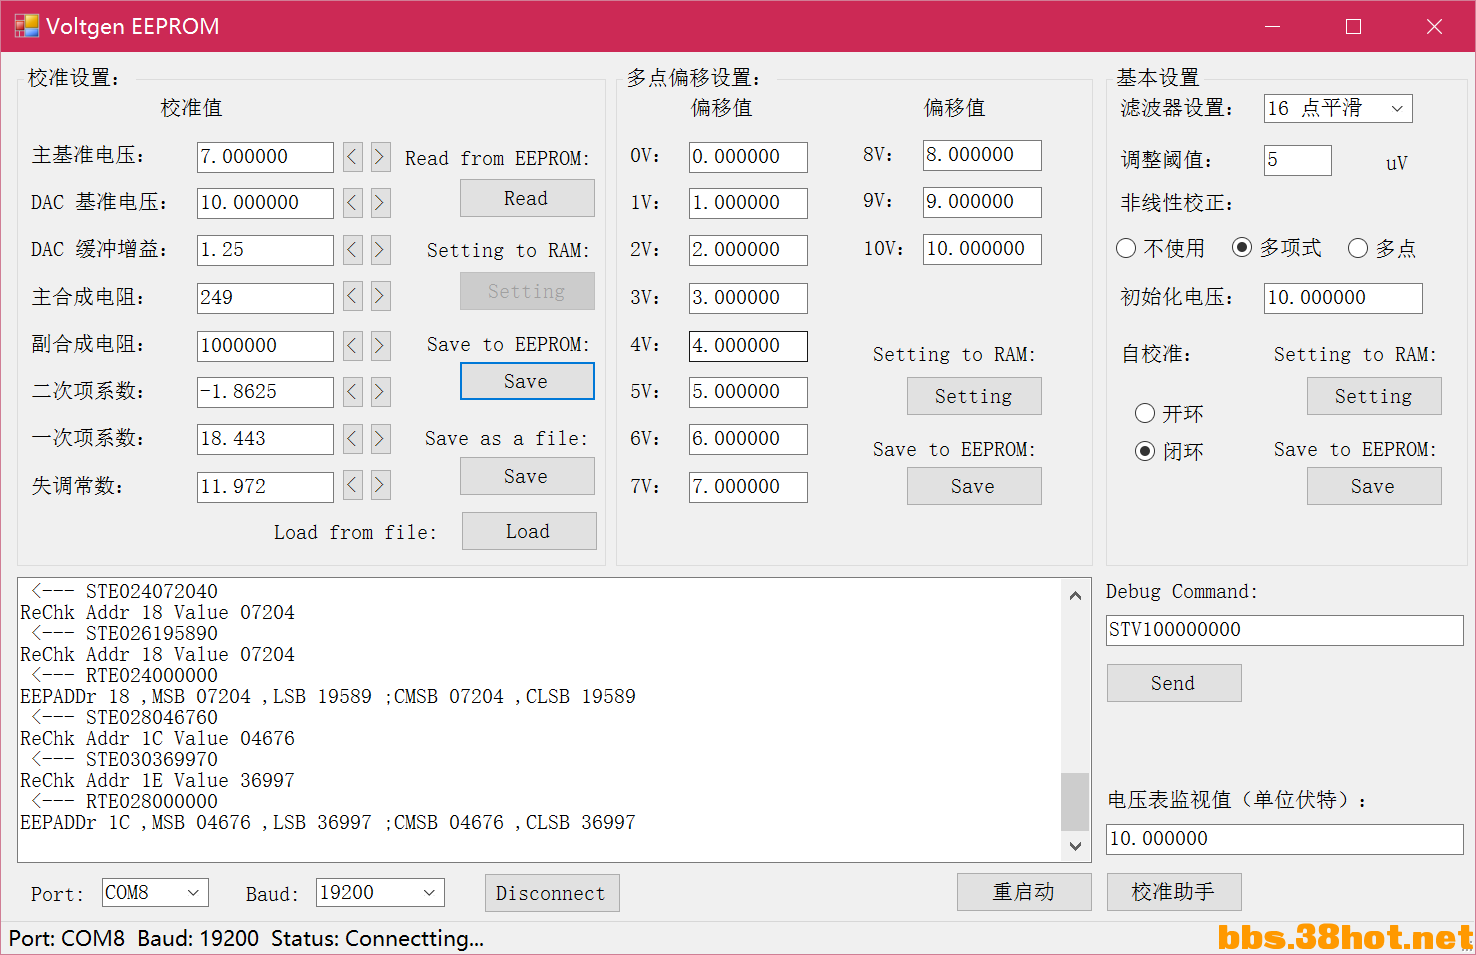The height and width of the screenshot is (955, 1476).
Task: Open the 滤波器设置 dropdown
Action: point(1338,108)
